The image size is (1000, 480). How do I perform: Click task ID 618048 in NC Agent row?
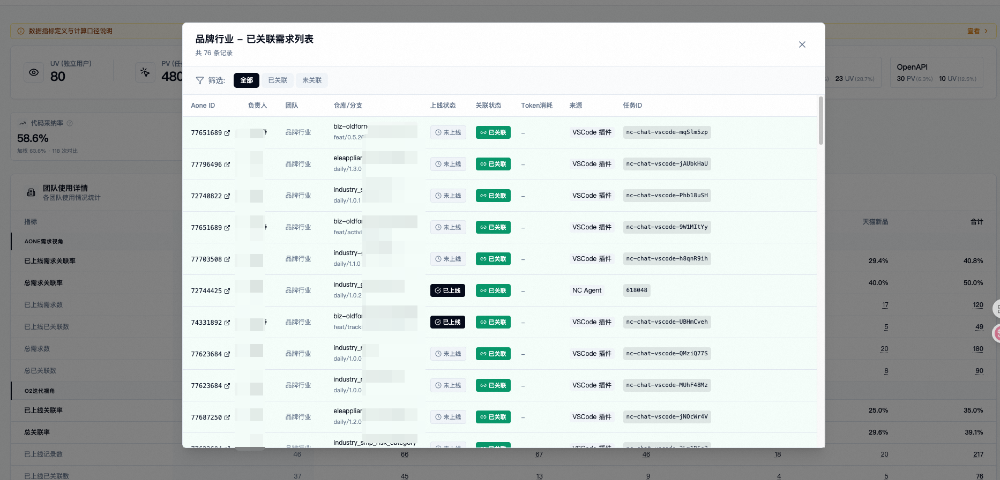tap(636, 291)
